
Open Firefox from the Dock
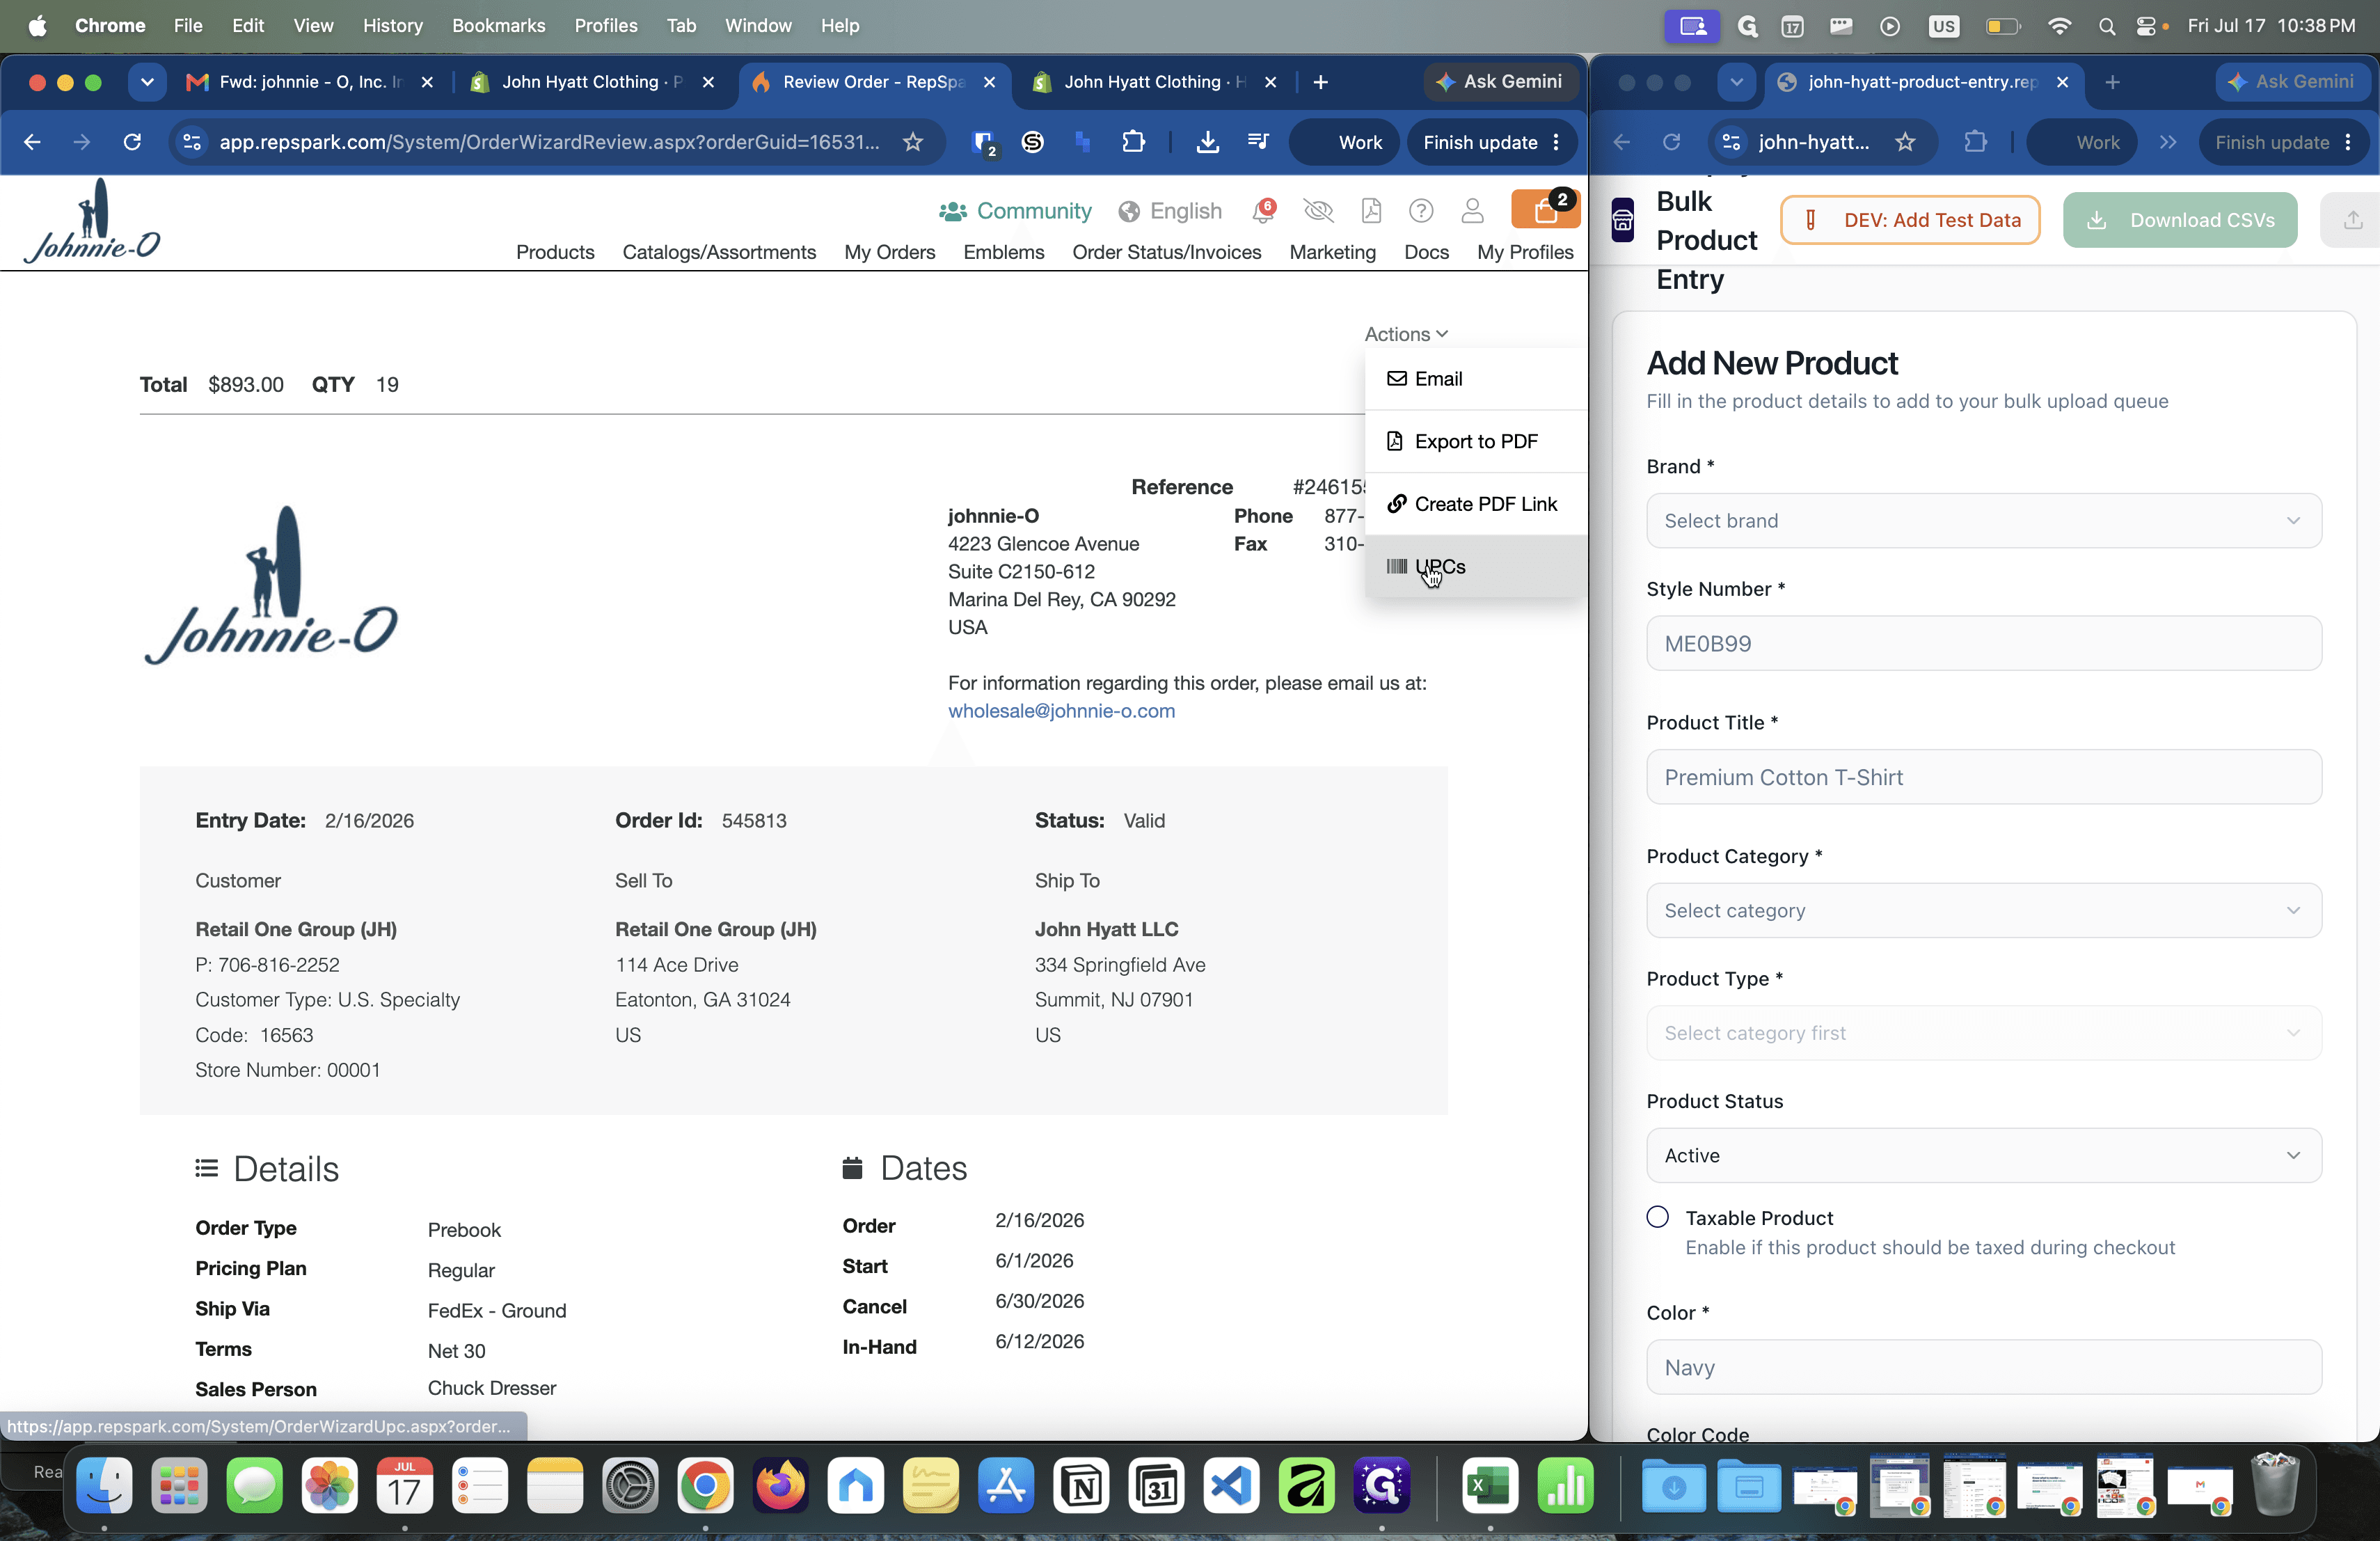[x=781, y=1486]
